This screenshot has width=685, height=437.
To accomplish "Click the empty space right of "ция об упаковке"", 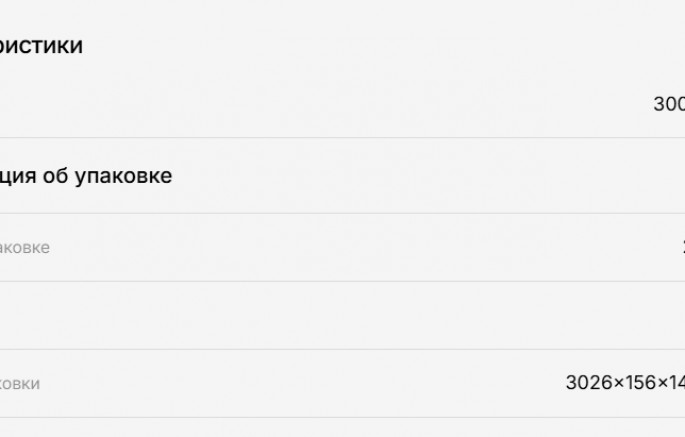I will [x=428, y=176].
